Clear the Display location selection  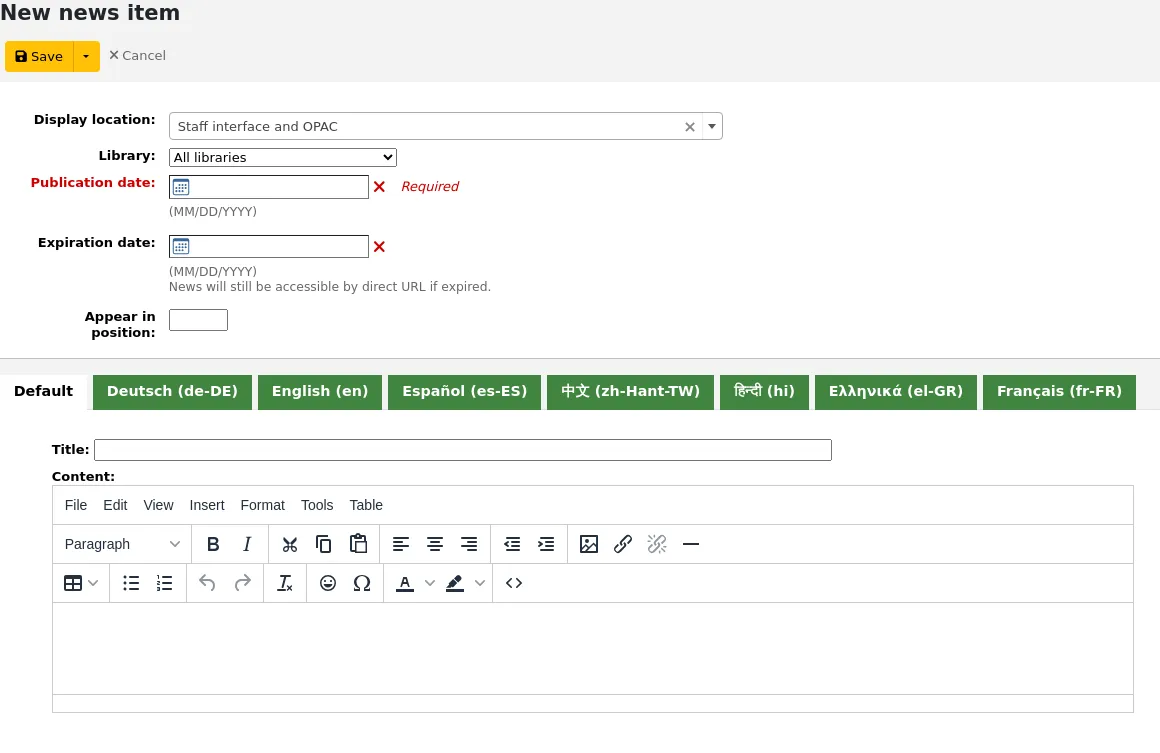[689, 127]
